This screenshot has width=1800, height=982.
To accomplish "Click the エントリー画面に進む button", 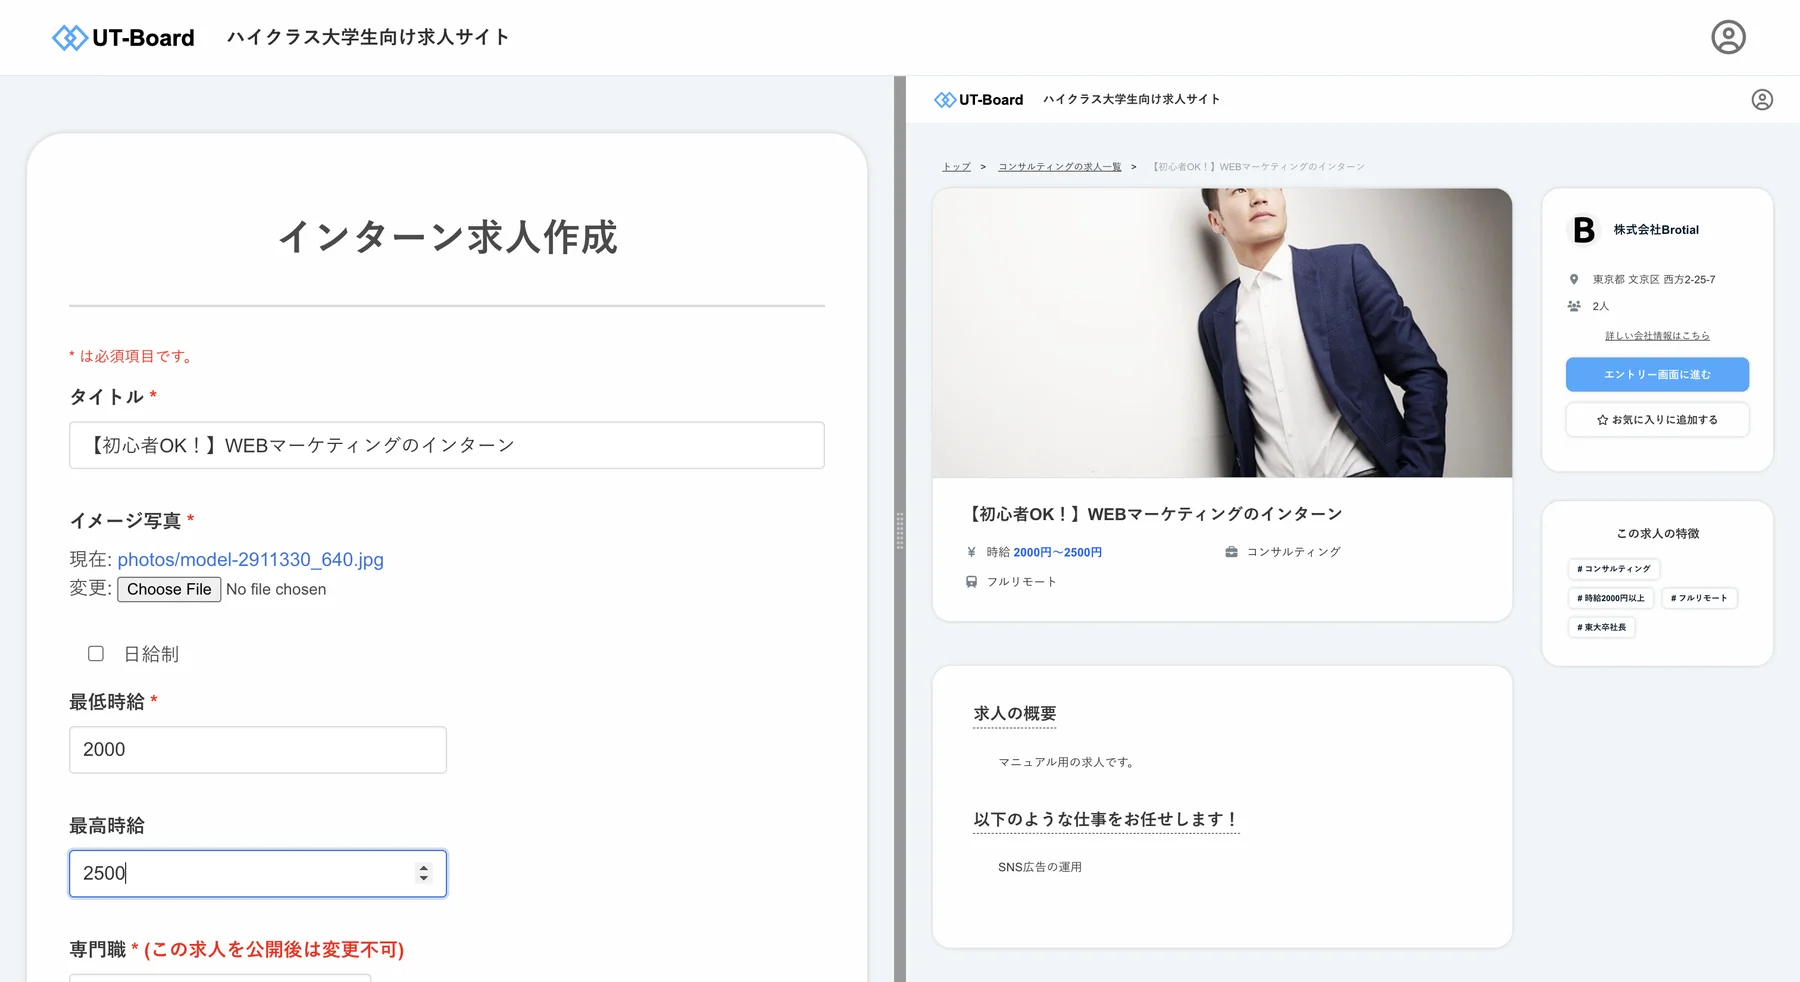I will point(1657,375).
